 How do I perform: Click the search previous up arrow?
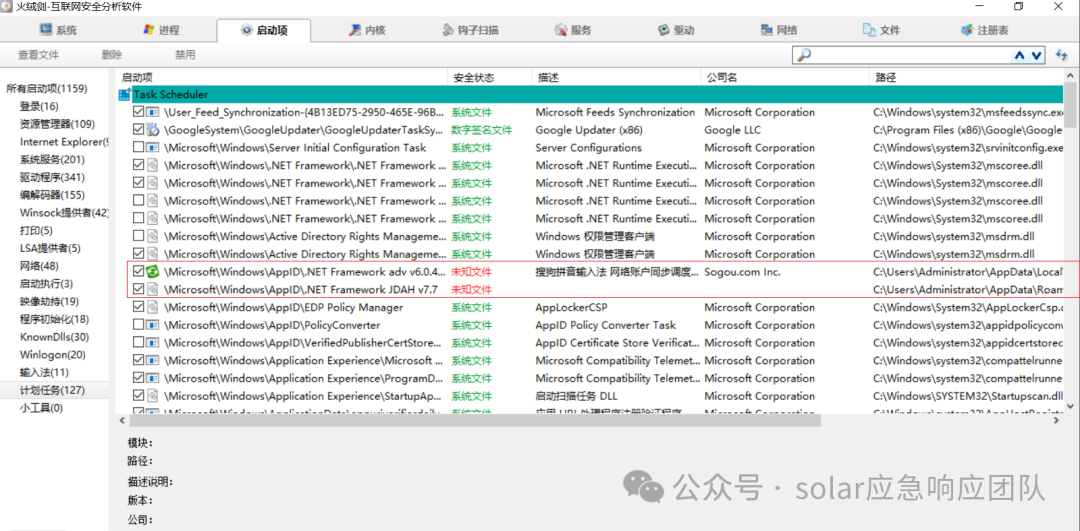(1020, 55)
